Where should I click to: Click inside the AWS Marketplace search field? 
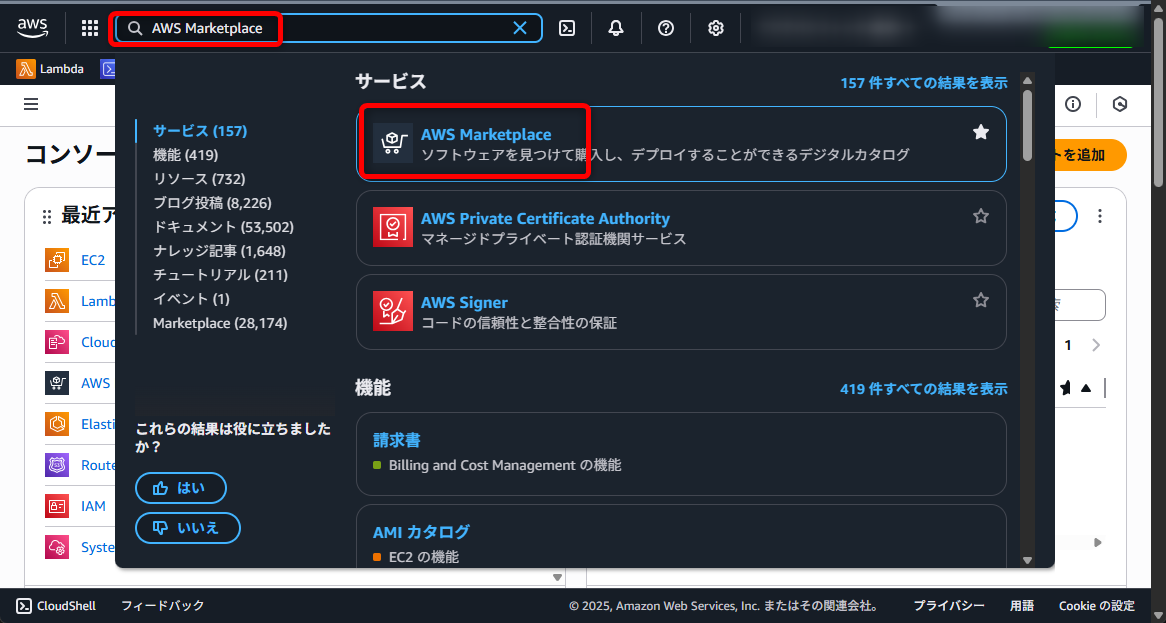[x=327, y=28]
